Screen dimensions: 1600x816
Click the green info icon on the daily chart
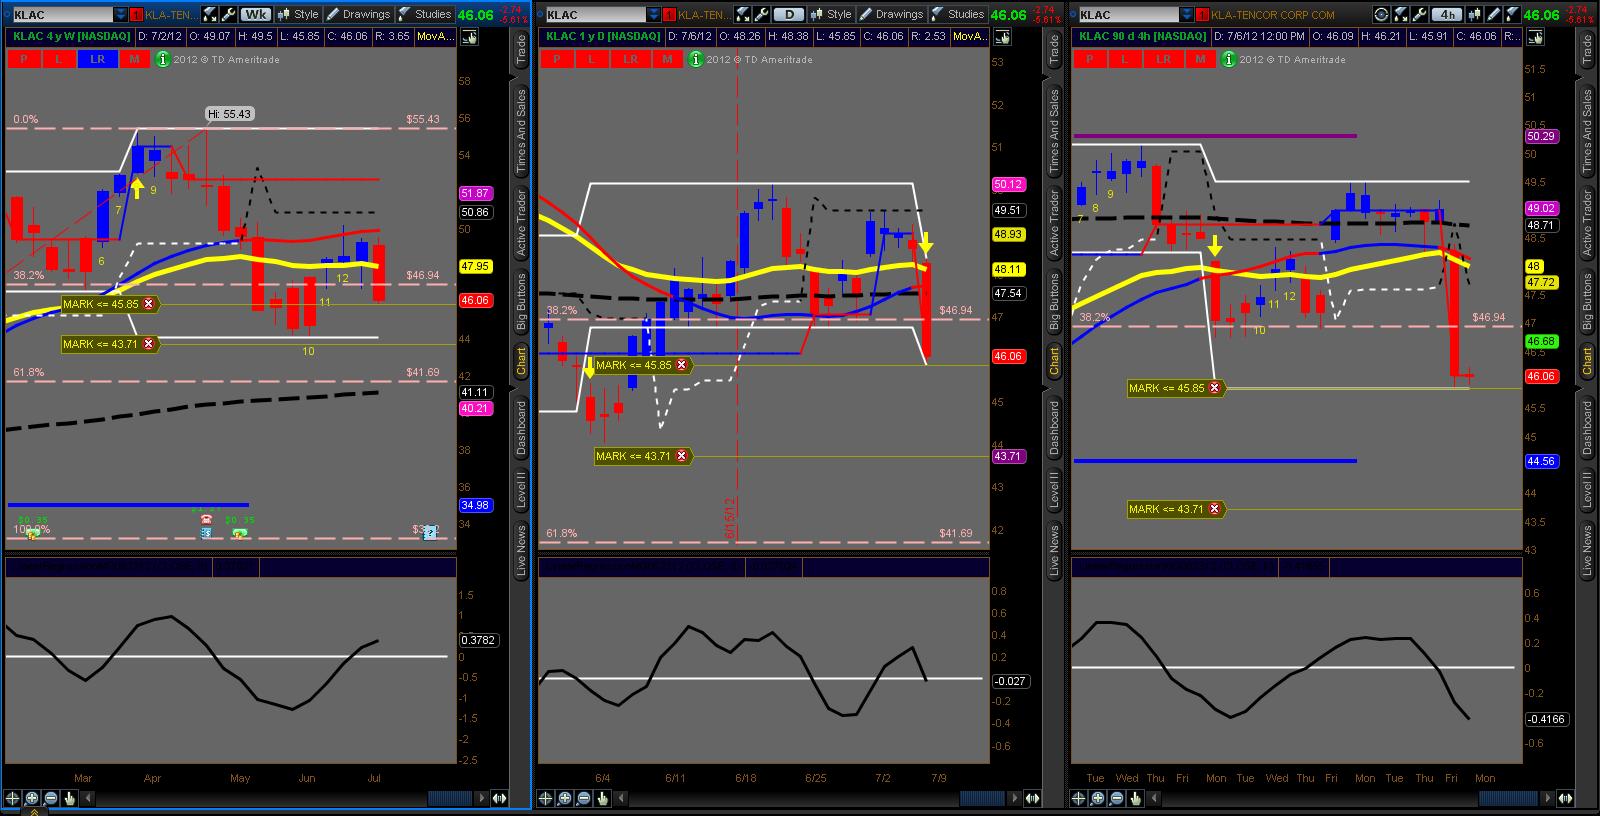[x=697, y=59]
